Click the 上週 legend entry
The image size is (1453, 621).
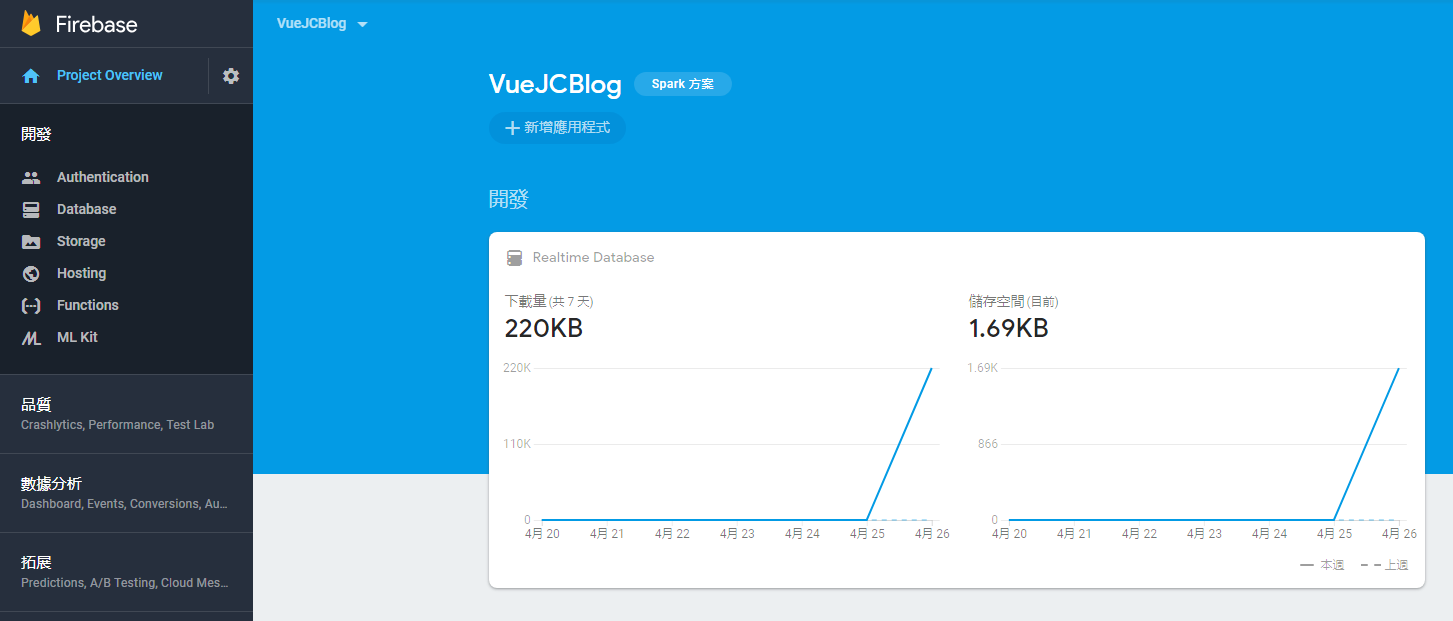click(1384, 565)
